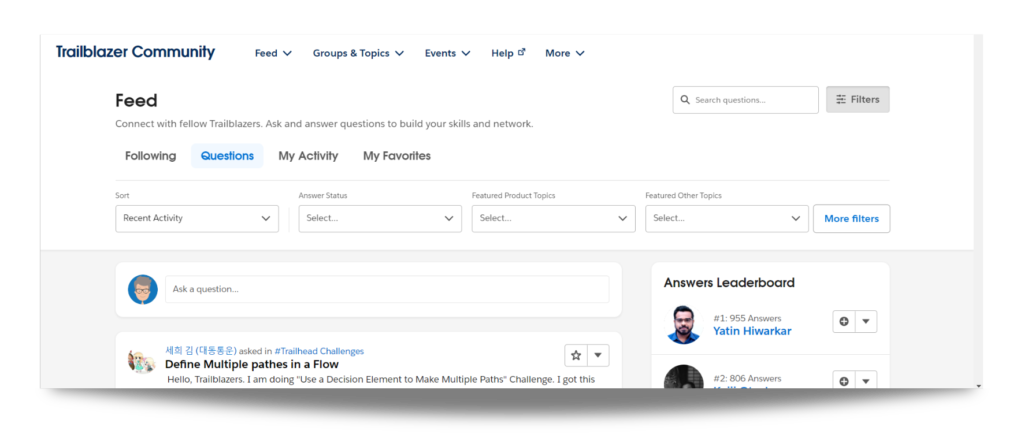Open the Events menu
The width and height of the screenshot is (1024, 438).
[x=447, y=54]
